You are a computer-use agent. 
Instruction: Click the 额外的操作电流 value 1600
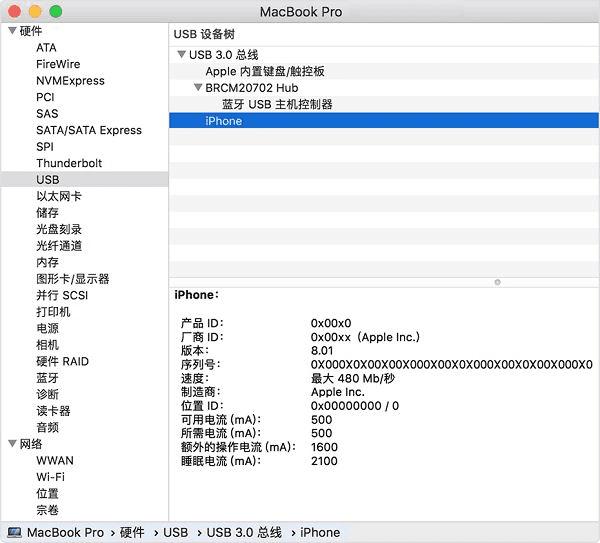point(324,447)
